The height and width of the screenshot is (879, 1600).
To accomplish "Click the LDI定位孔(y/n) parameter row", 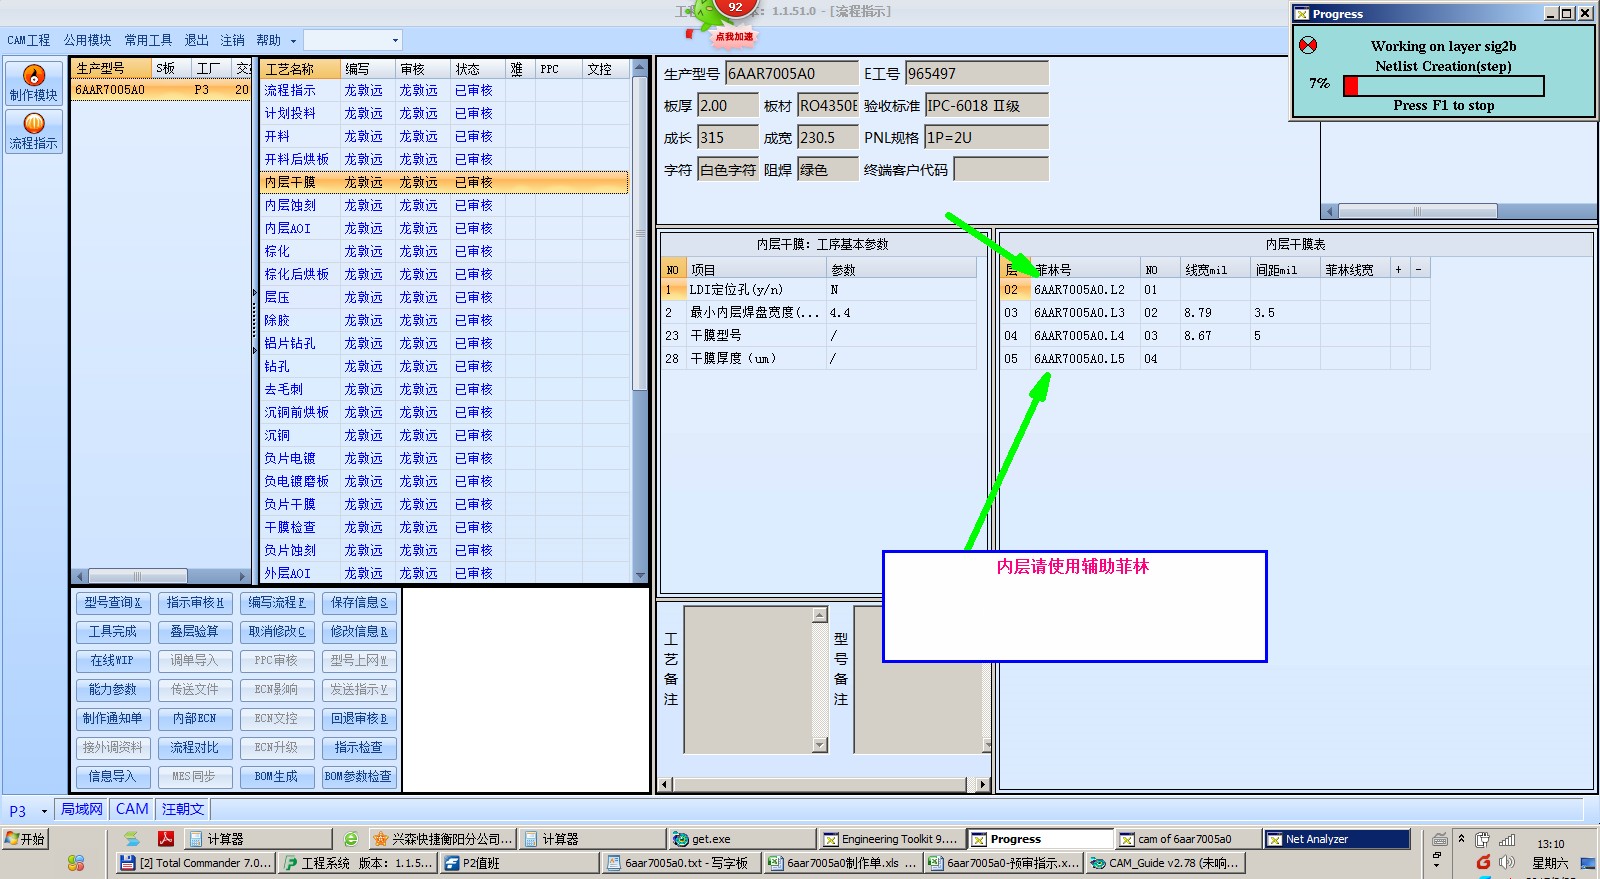I will [819, 289].
